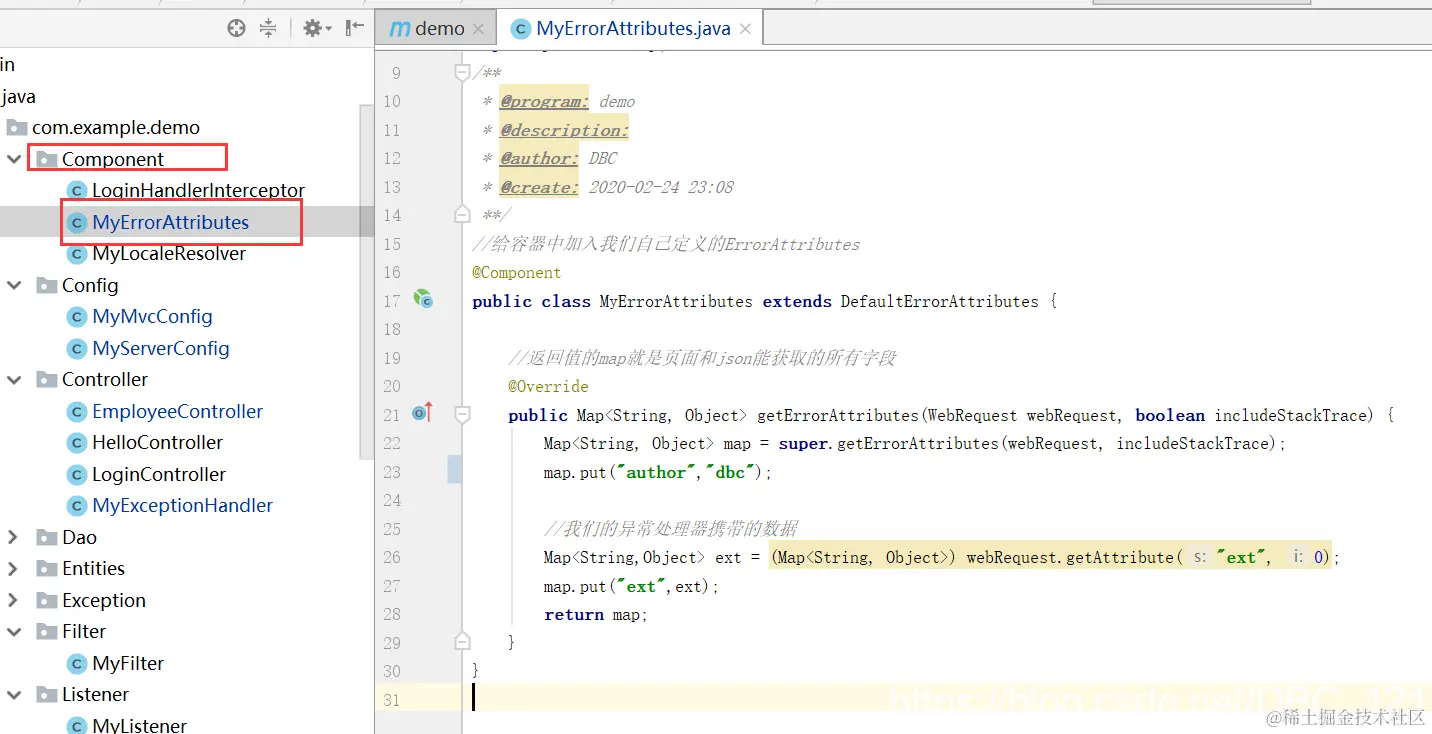Open the project view settings gear
This screenshot has height=734, width=1432.
click(317, 28)
